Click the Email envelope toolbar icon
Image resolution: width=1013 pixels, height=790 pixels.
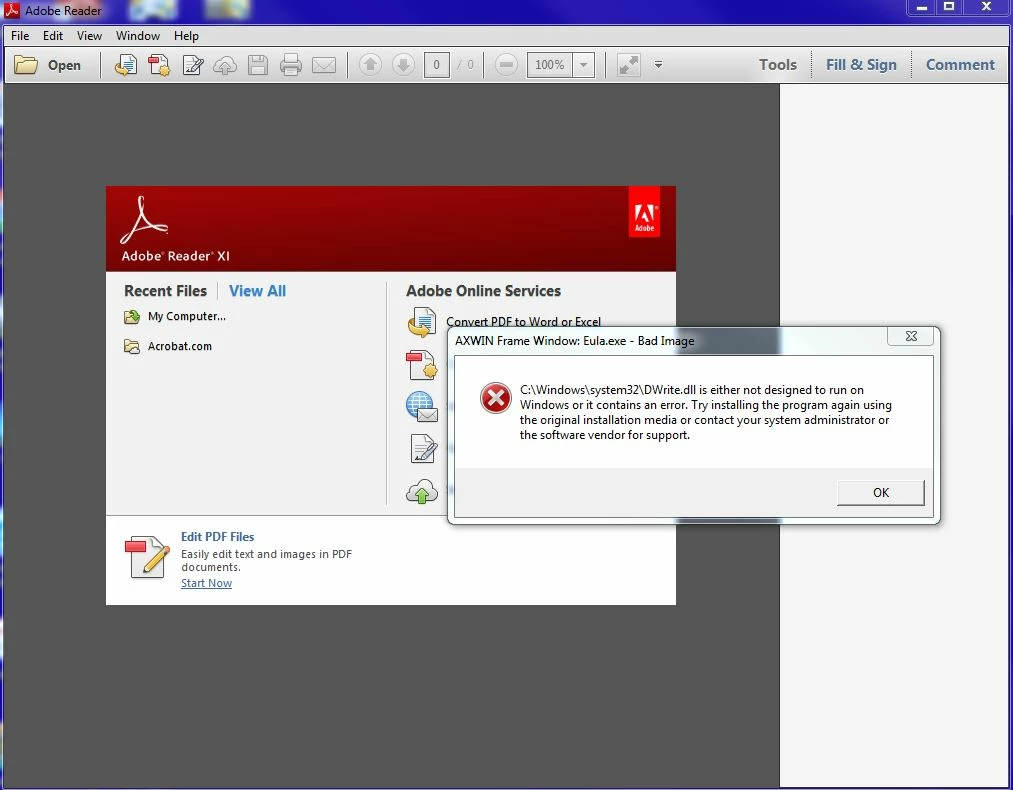pos(324,65)
